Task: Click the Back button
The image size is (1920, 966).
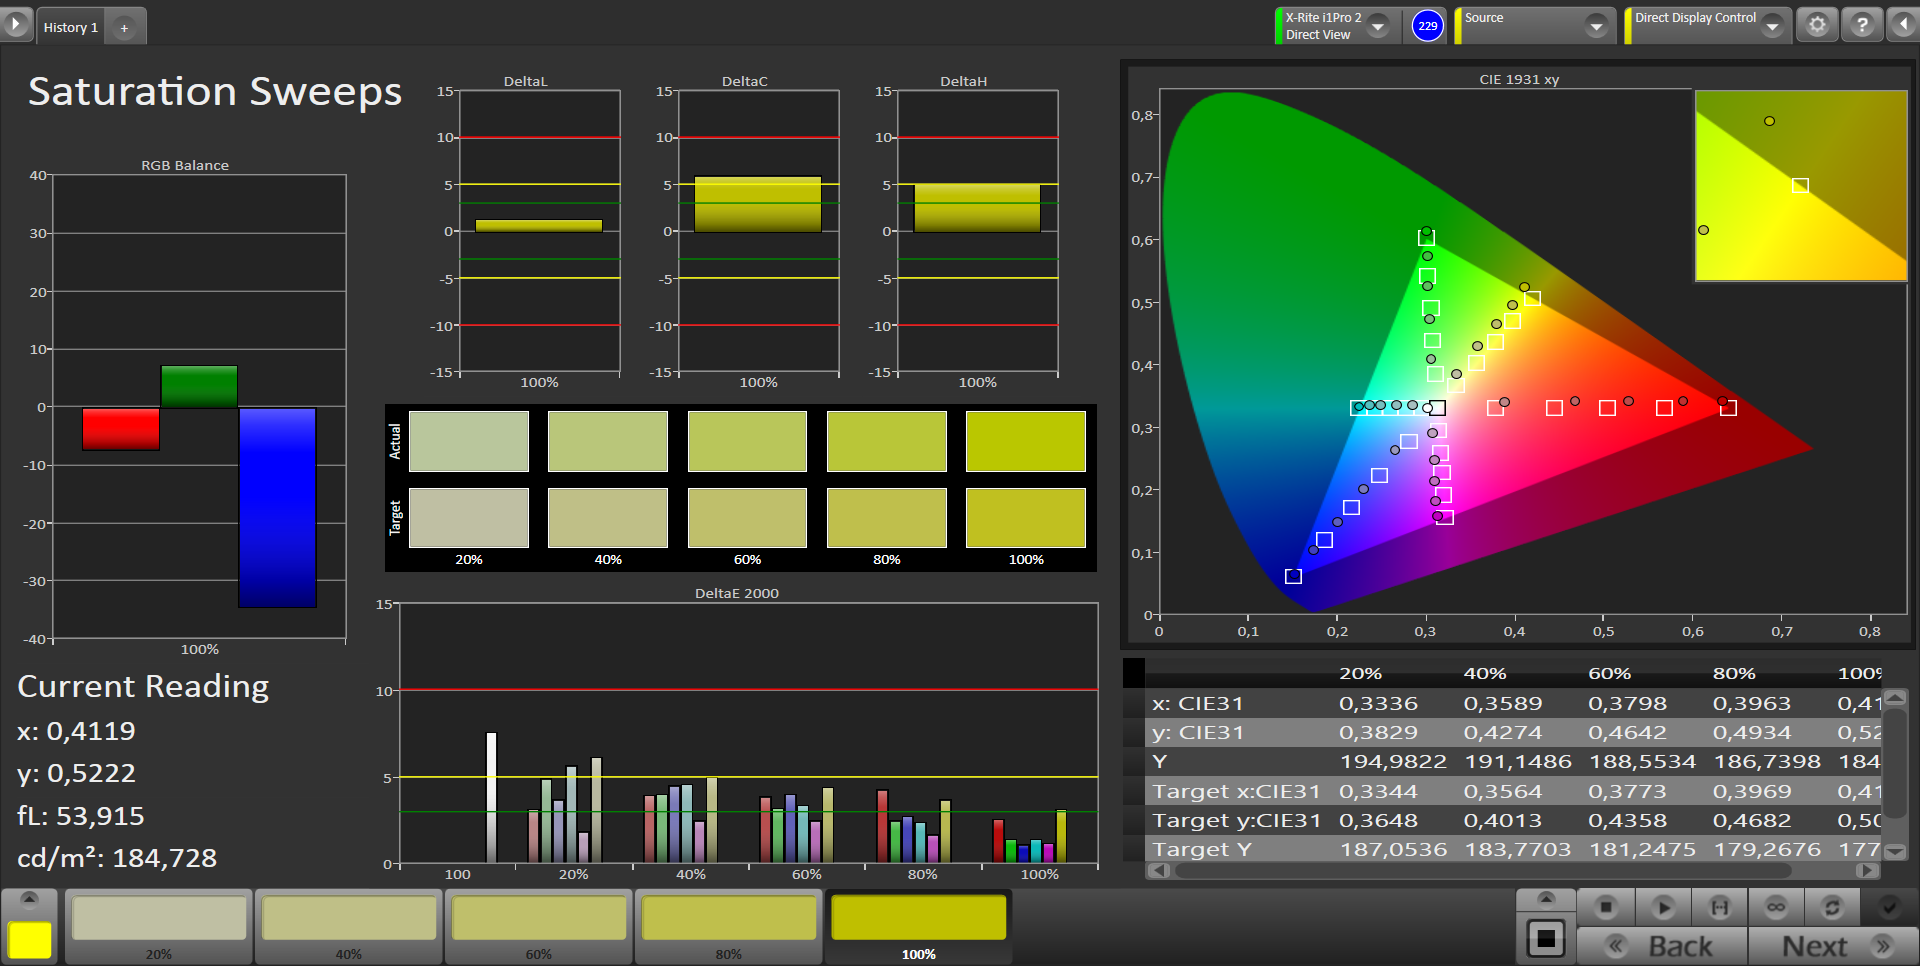Action: click(x=1662, y=946)
